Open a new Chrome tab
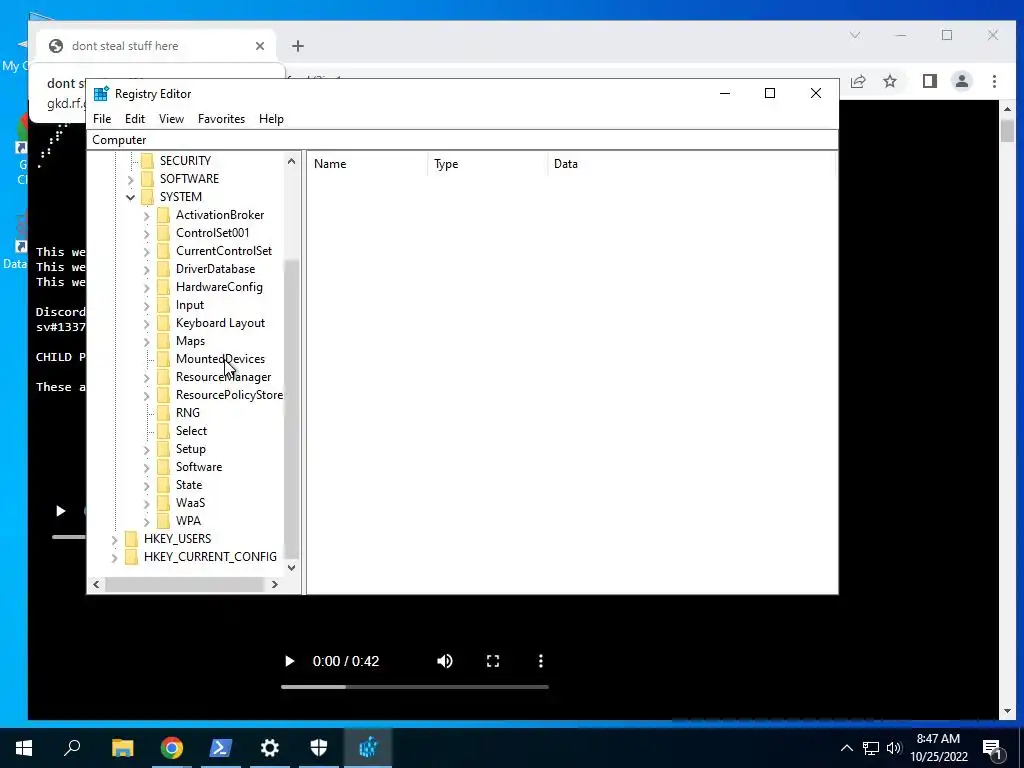The width and height of the screenshot is (1024, 768). click(298, 46)
